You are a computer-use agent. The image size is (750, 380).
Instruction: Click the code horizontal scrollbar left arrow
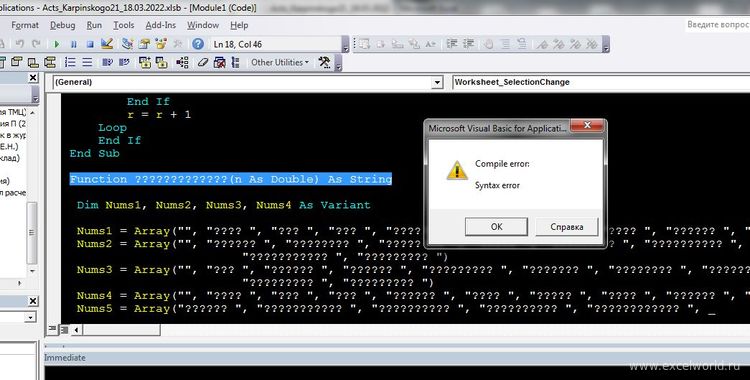[x=76, y=329]
